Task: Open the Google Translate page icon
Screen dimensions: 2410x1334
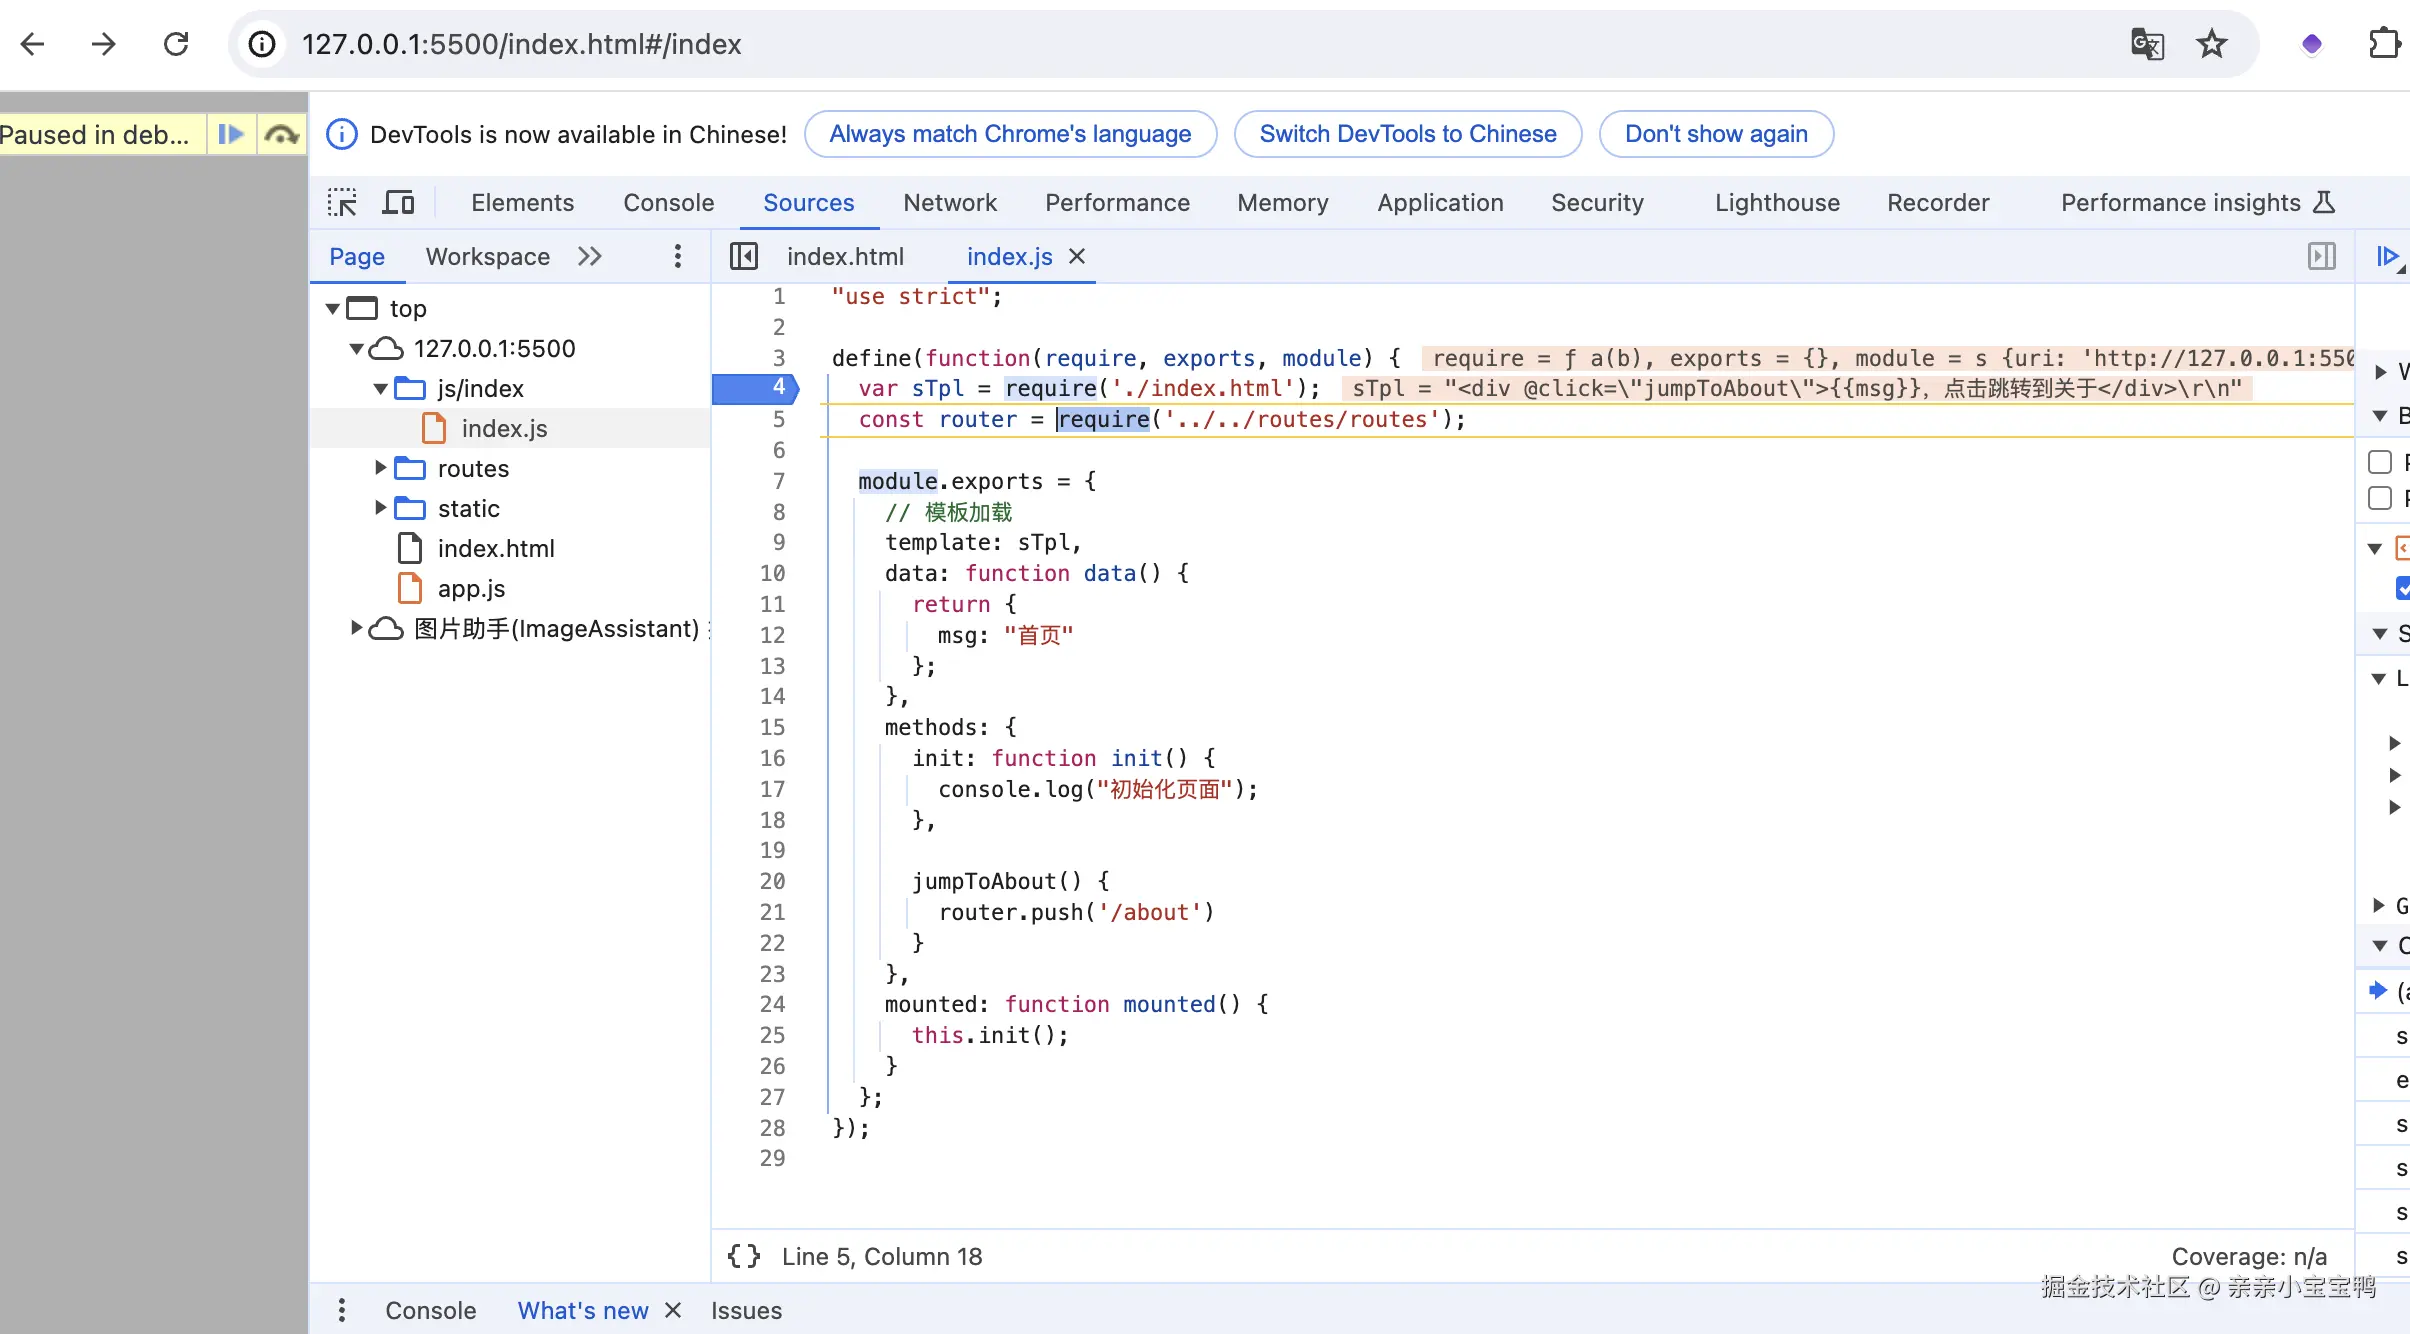Action: click(x=2147, y=44)
